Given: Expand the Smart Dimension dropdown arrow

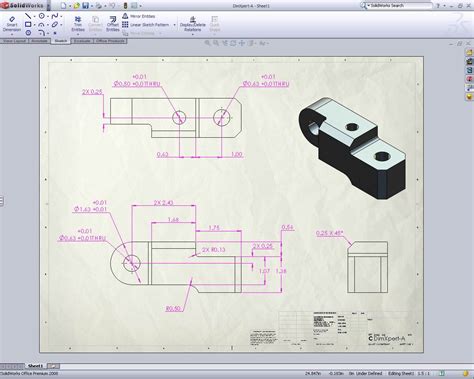Looking at the screenshot, I should [x=12, y=34].
